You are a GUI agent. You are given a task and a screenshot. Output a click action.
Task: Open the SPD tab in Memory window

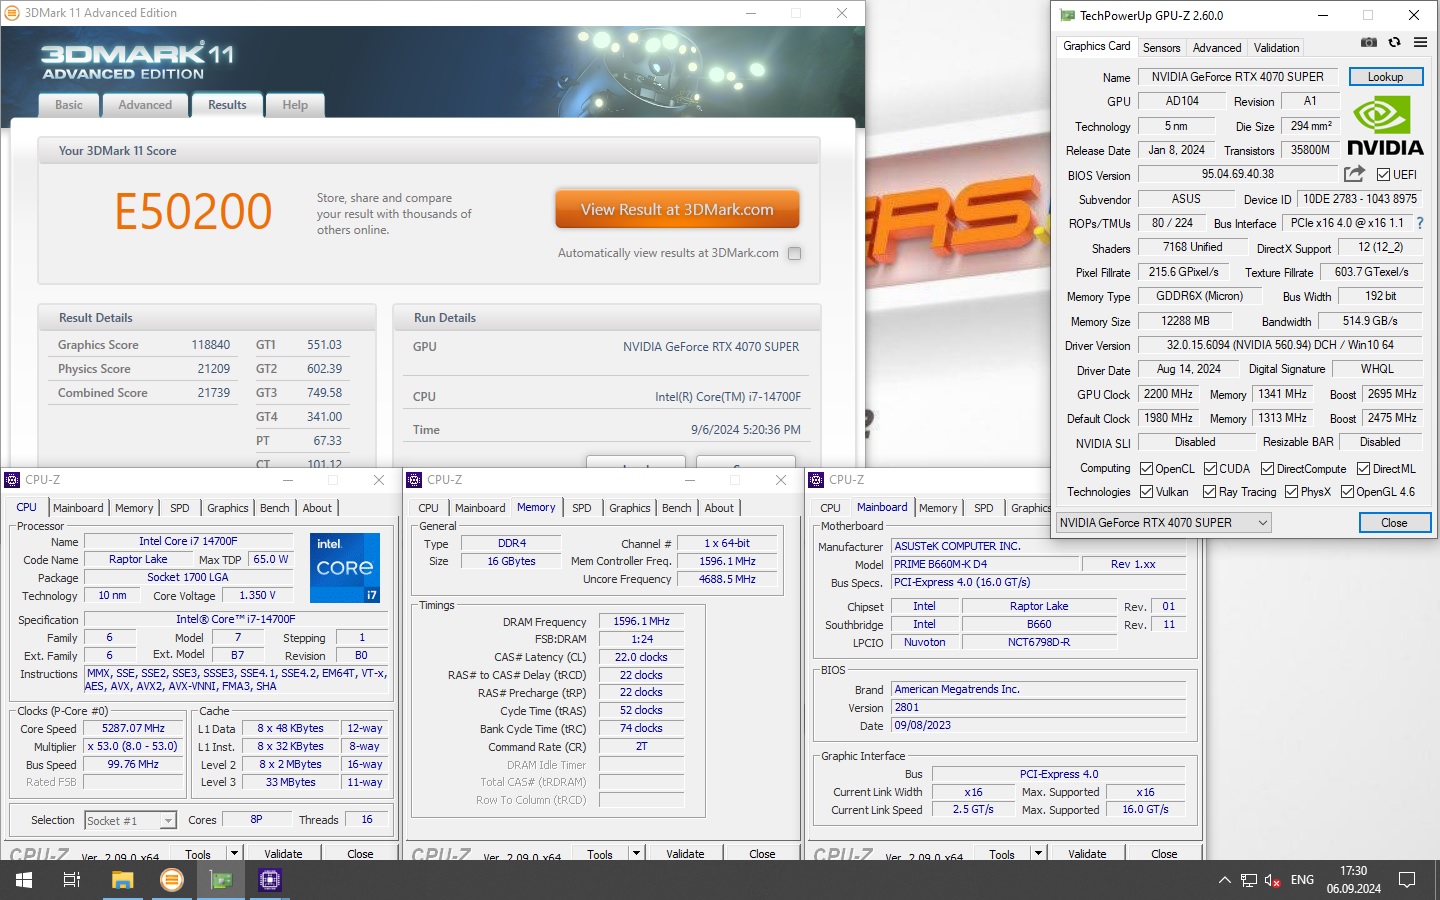581,508
